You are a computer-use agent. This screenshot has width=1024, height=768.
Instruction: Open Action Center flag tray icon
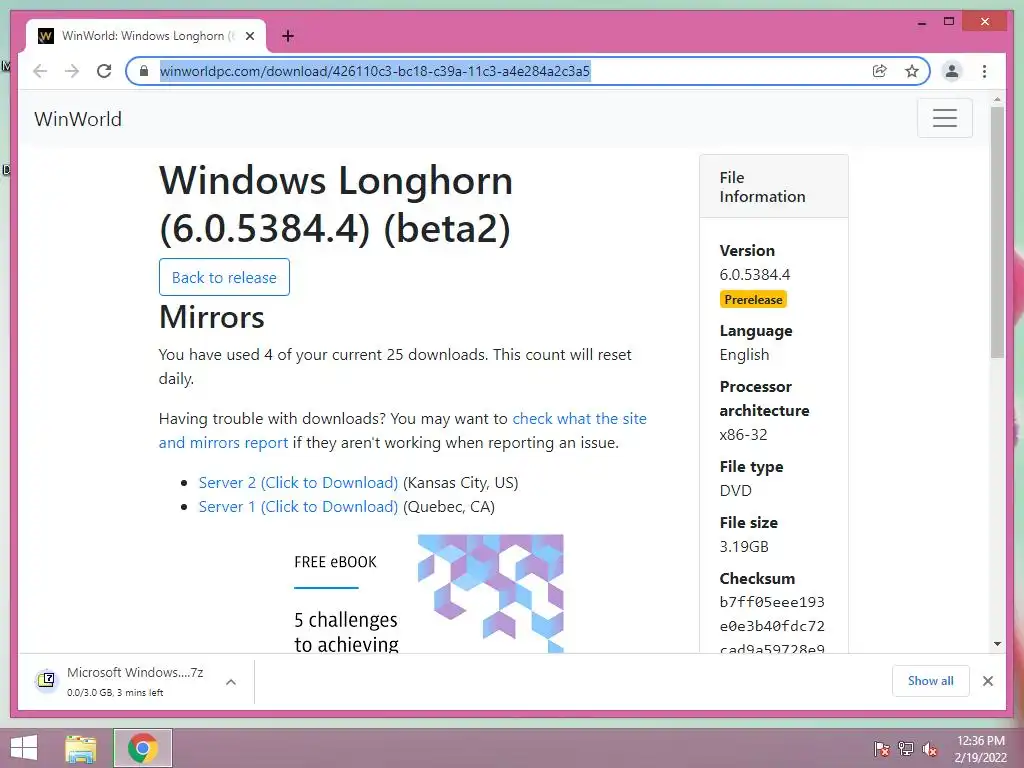881,748
